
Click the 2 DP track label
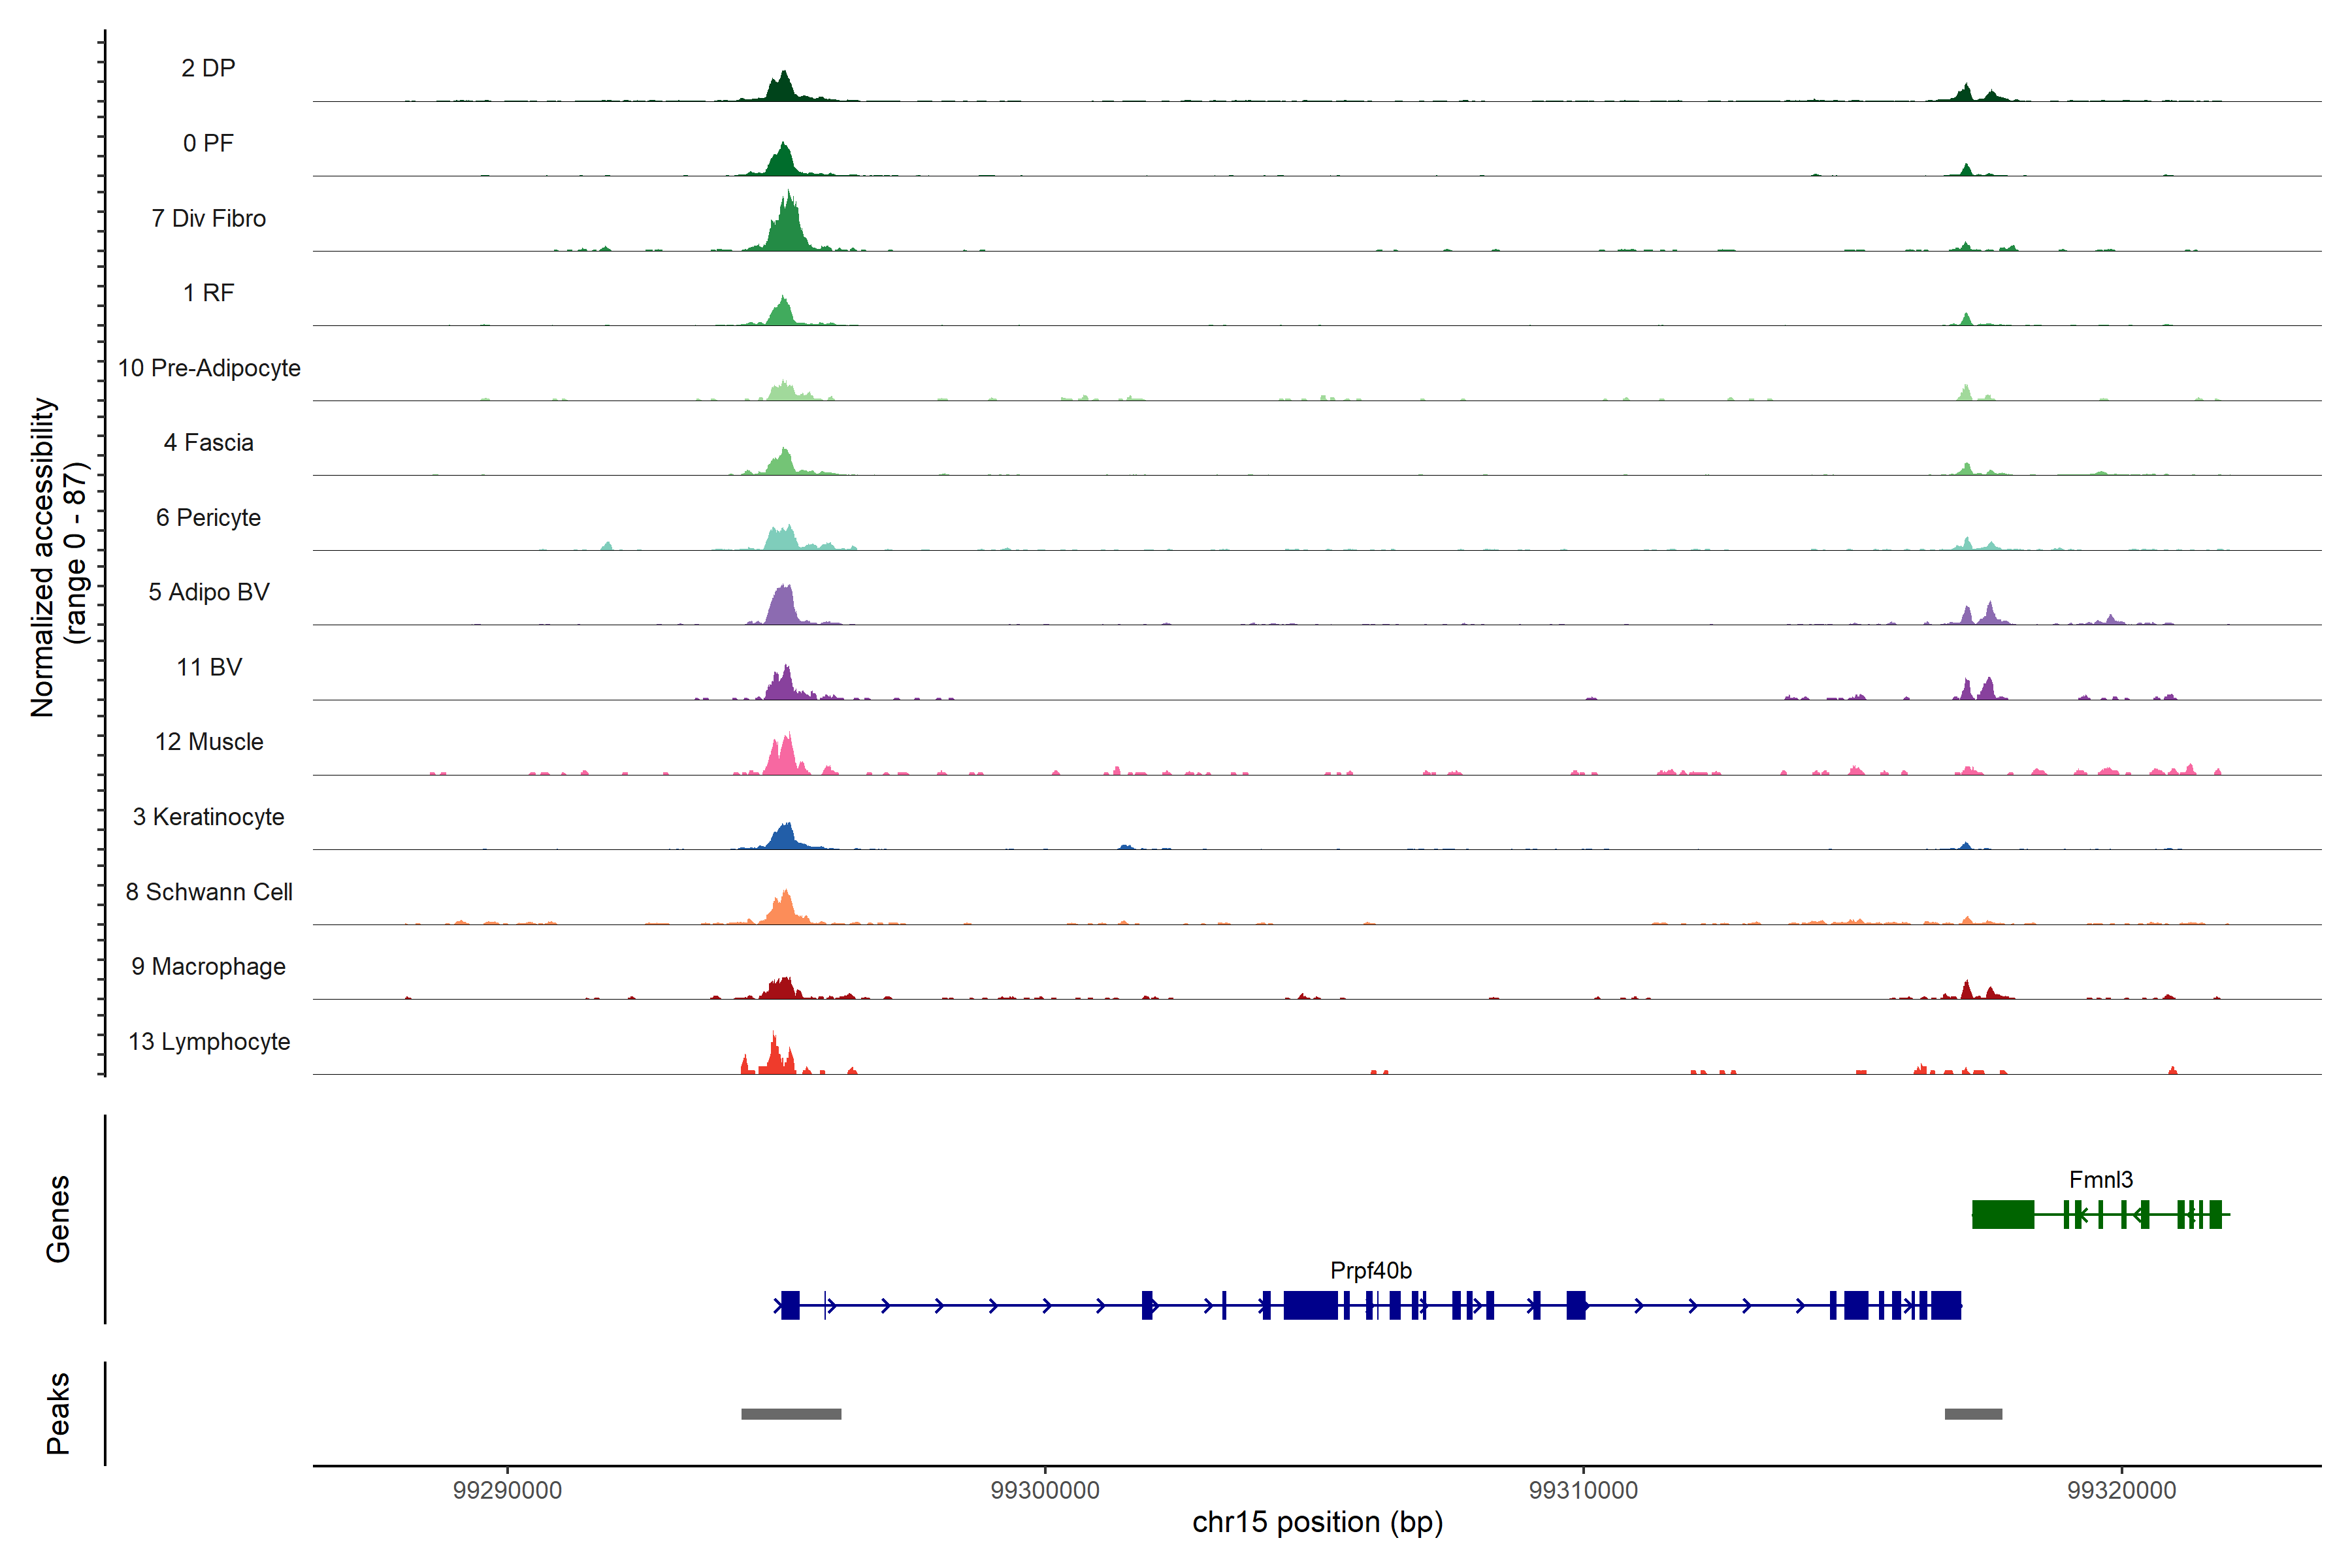point(208,68)
